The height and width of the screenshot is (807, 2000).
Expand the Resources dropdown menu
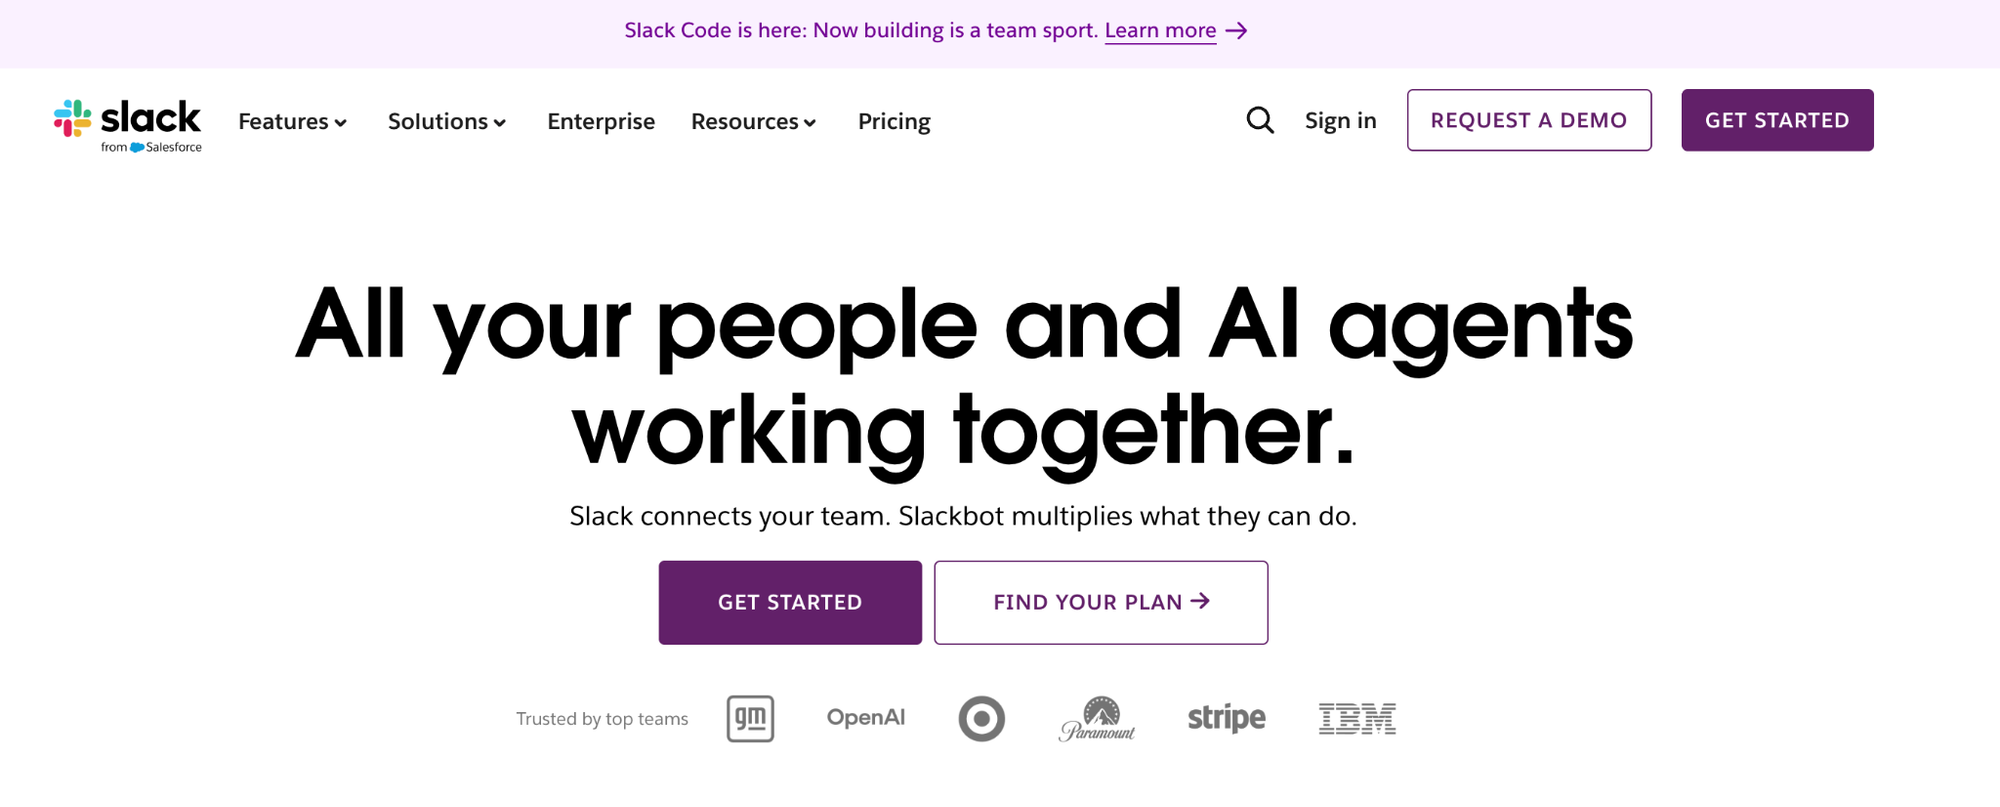coord(754,121)
